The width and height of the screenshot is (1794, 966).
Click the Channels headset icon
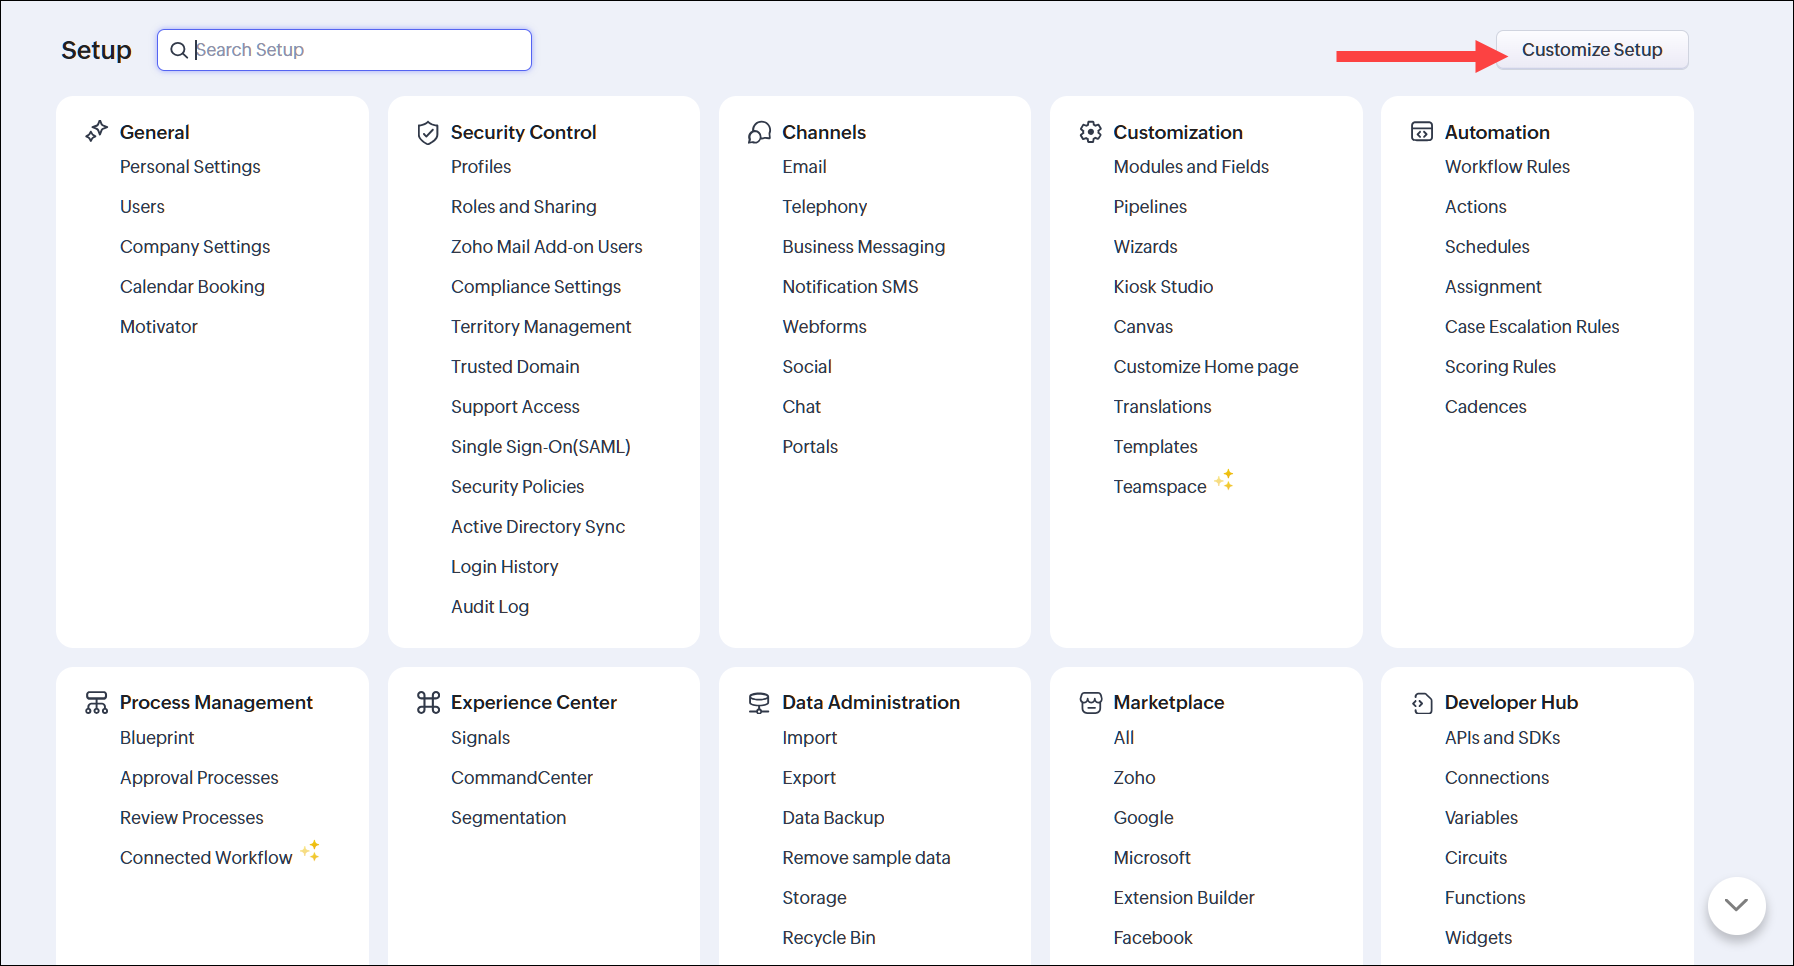760,132
